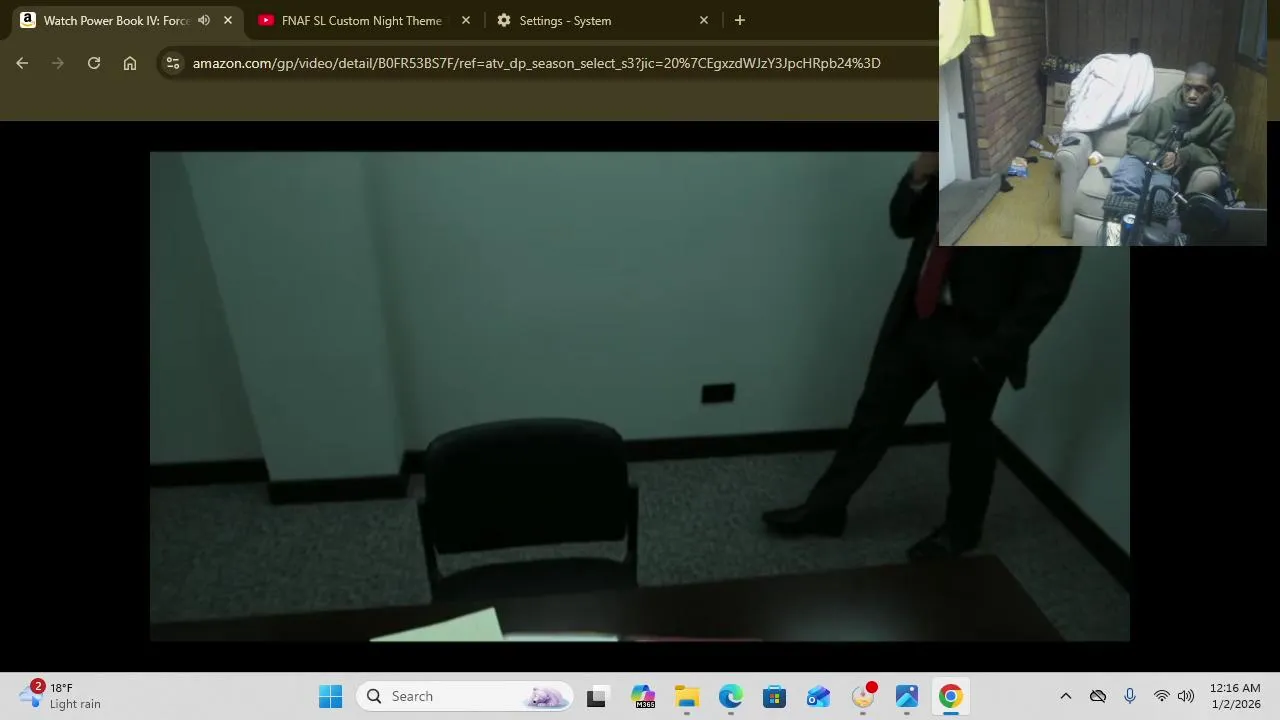The width and height of the screenshot is (1280, 720).
Task: Click the microphone tray icon
Action: tap(1130, 696)
